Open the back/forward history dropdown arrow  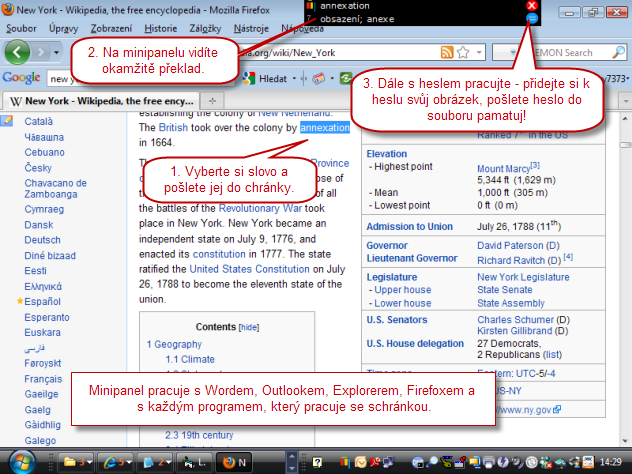56,52
